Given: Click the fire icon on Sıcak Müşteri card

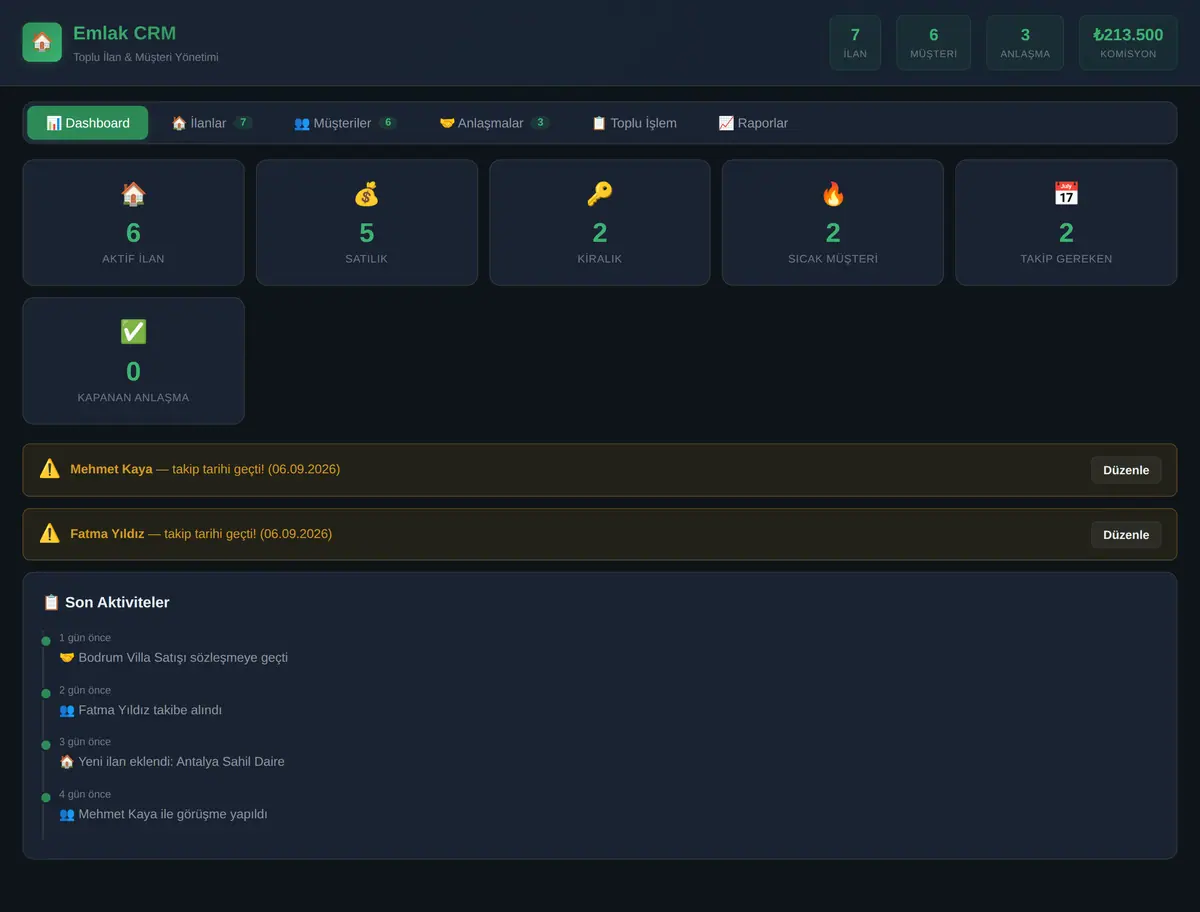Looking at the screenshot, I should coord(833,194).
